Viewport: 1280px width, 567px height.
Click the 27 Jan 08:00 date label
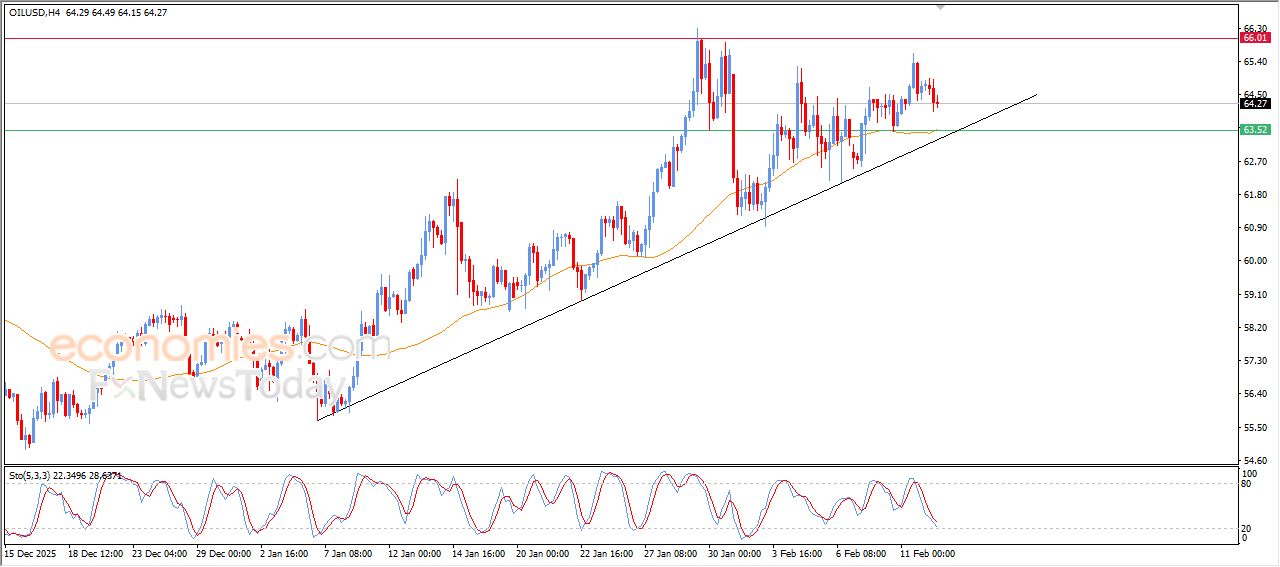[670, 552]
